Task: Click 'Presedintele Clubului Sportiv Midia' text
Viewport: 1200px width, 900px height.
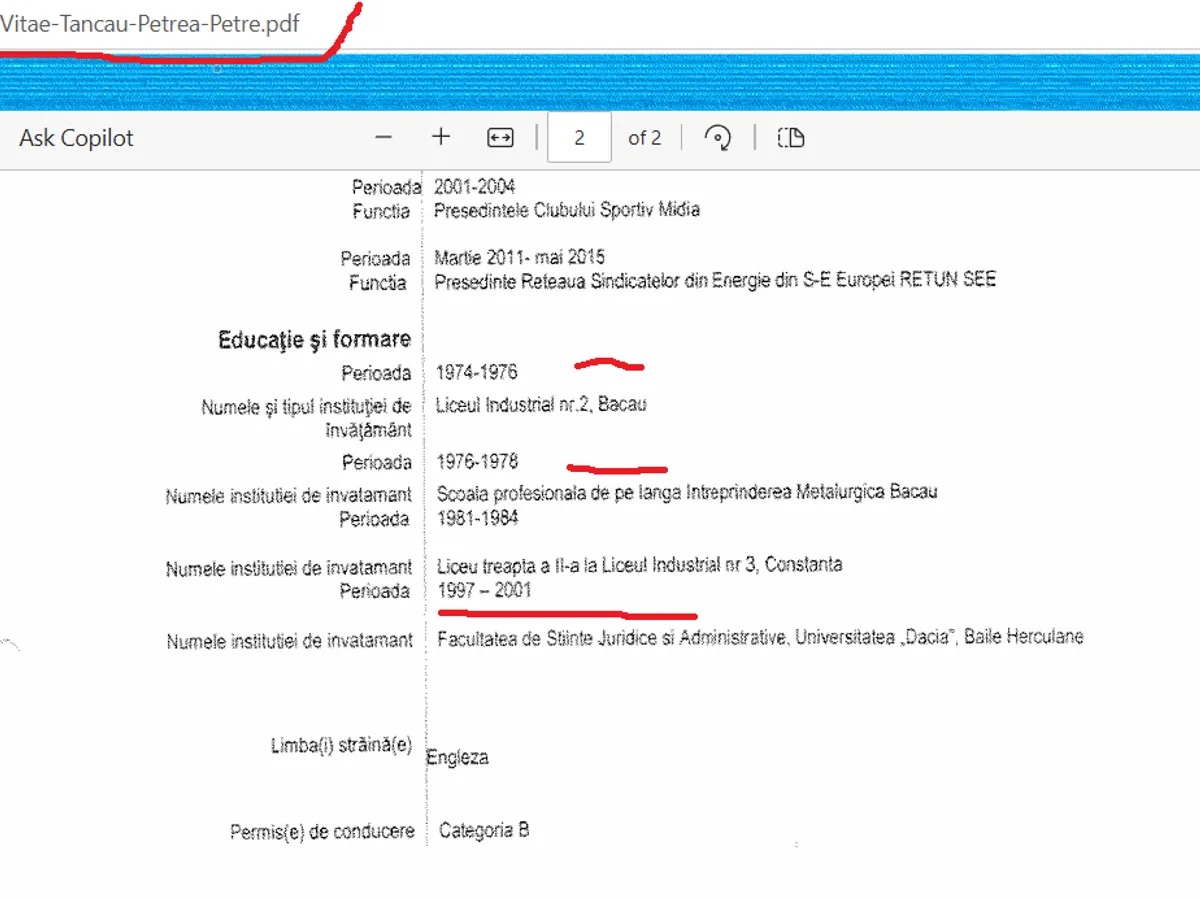Action: tap(567, 210)
